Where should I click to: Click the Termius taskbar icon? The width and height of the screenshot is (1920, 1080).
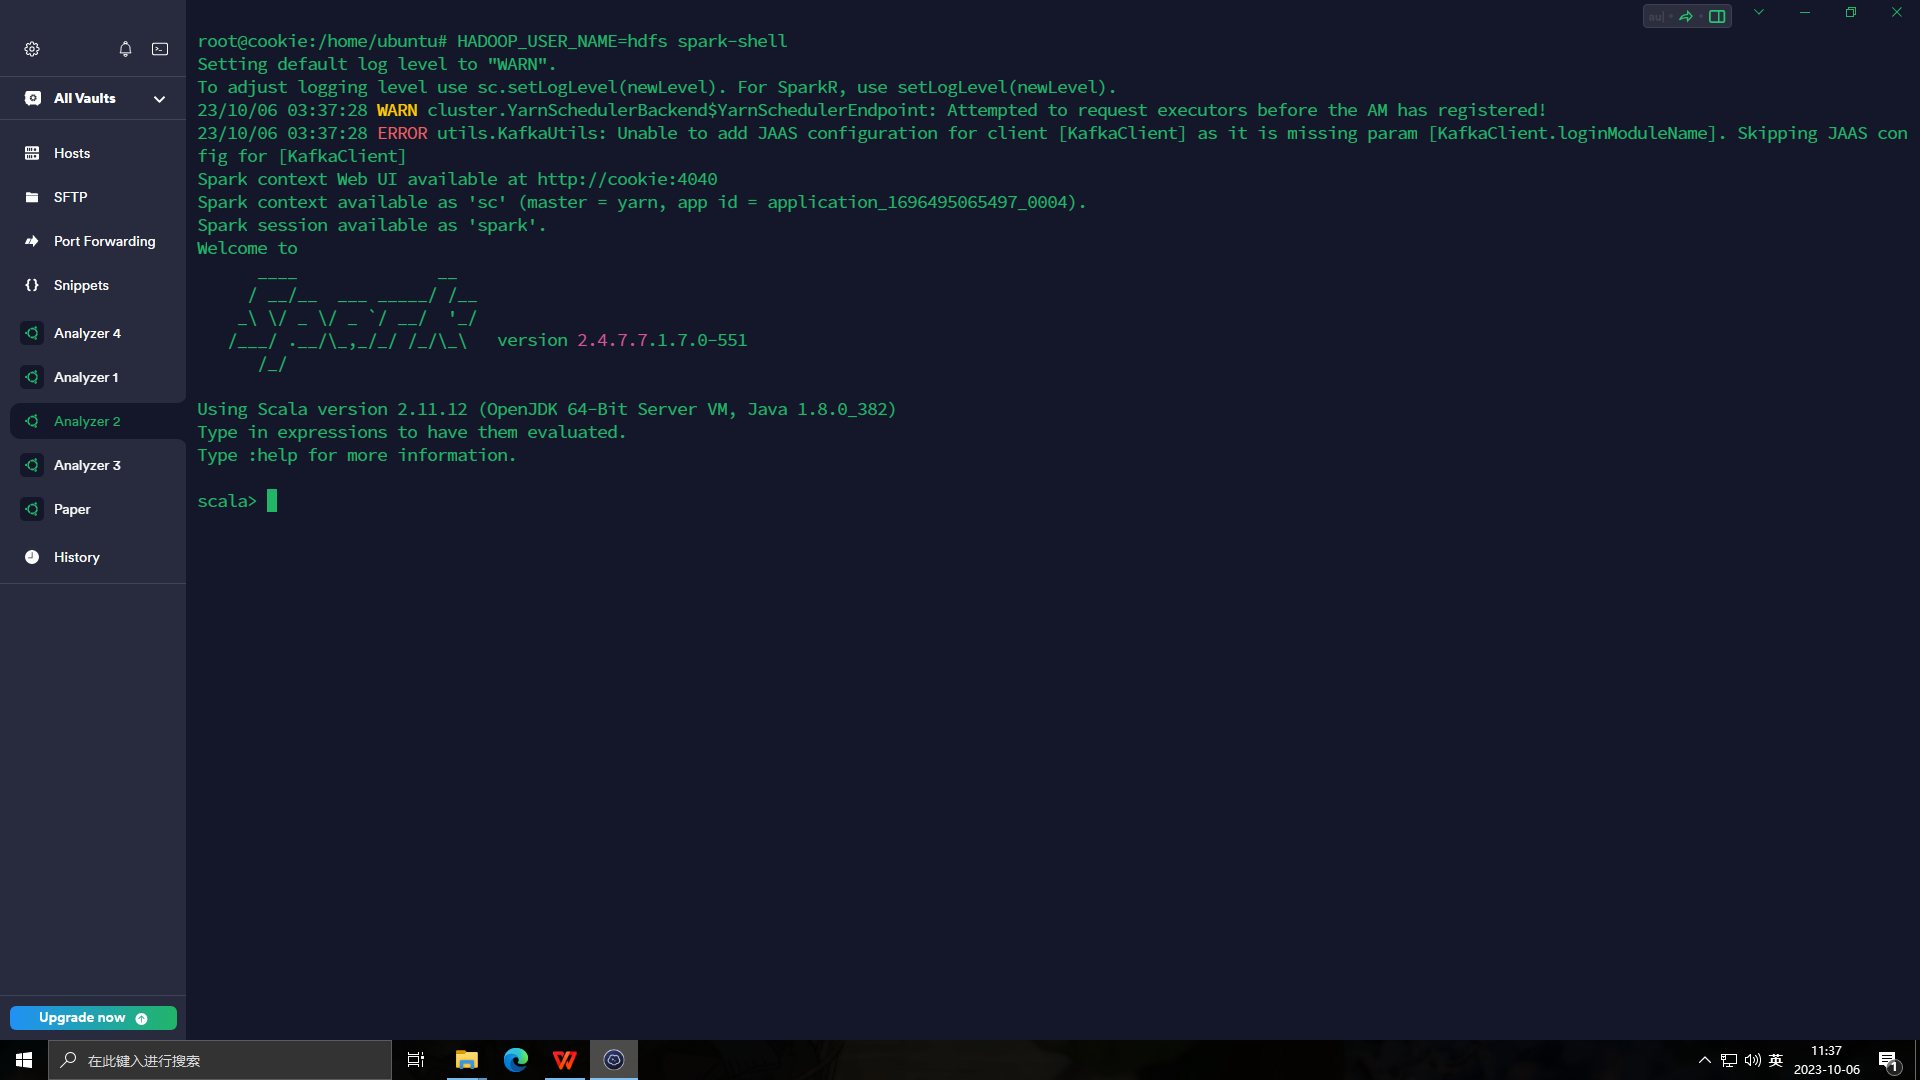(x=614, y=1060)
